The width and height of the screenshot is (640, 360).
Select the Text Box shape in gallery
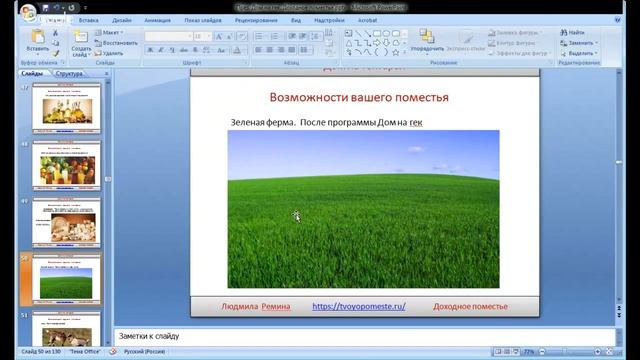coord(349,33)
